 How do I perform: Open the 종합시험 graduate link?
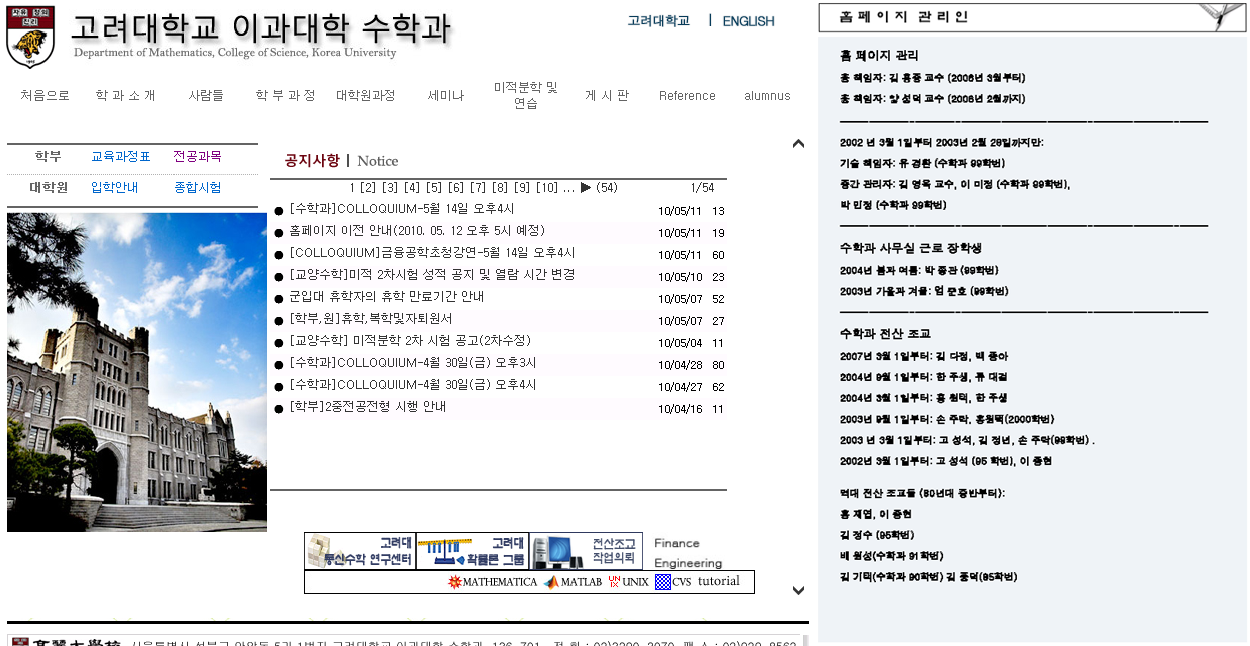[x=197, y=188]
